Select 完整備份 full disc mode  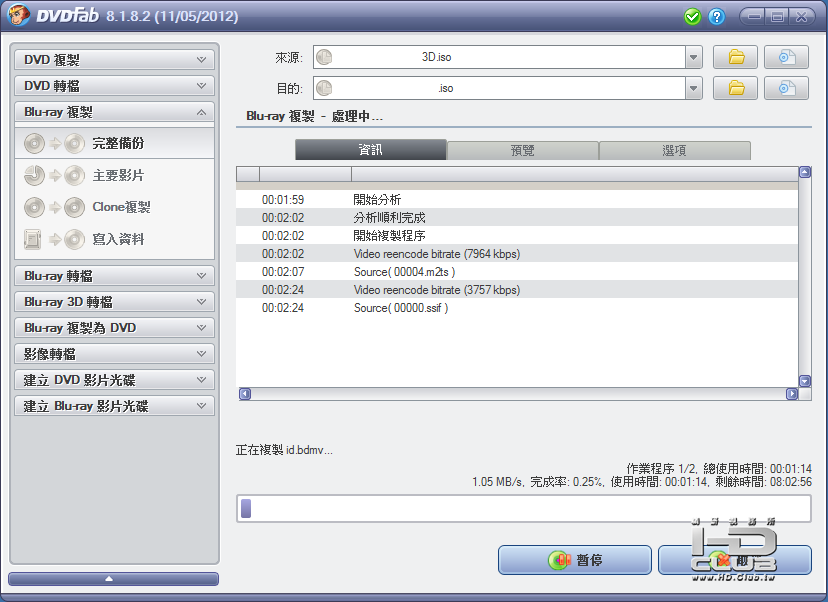click(115, 143)
